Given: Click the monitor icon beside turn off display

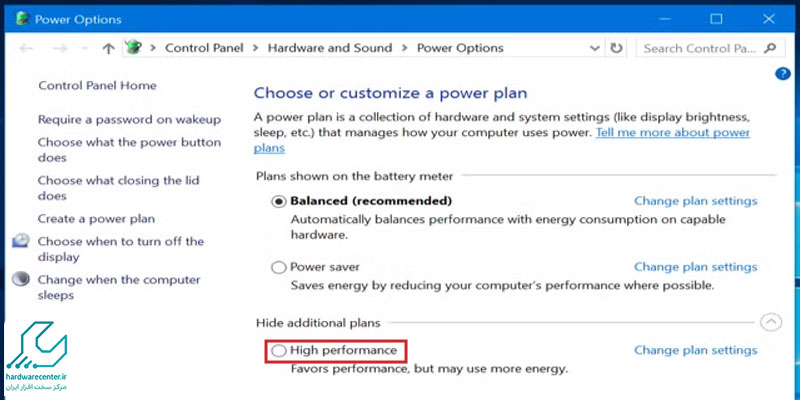Looking at the screenshot, I should point(21,241).
